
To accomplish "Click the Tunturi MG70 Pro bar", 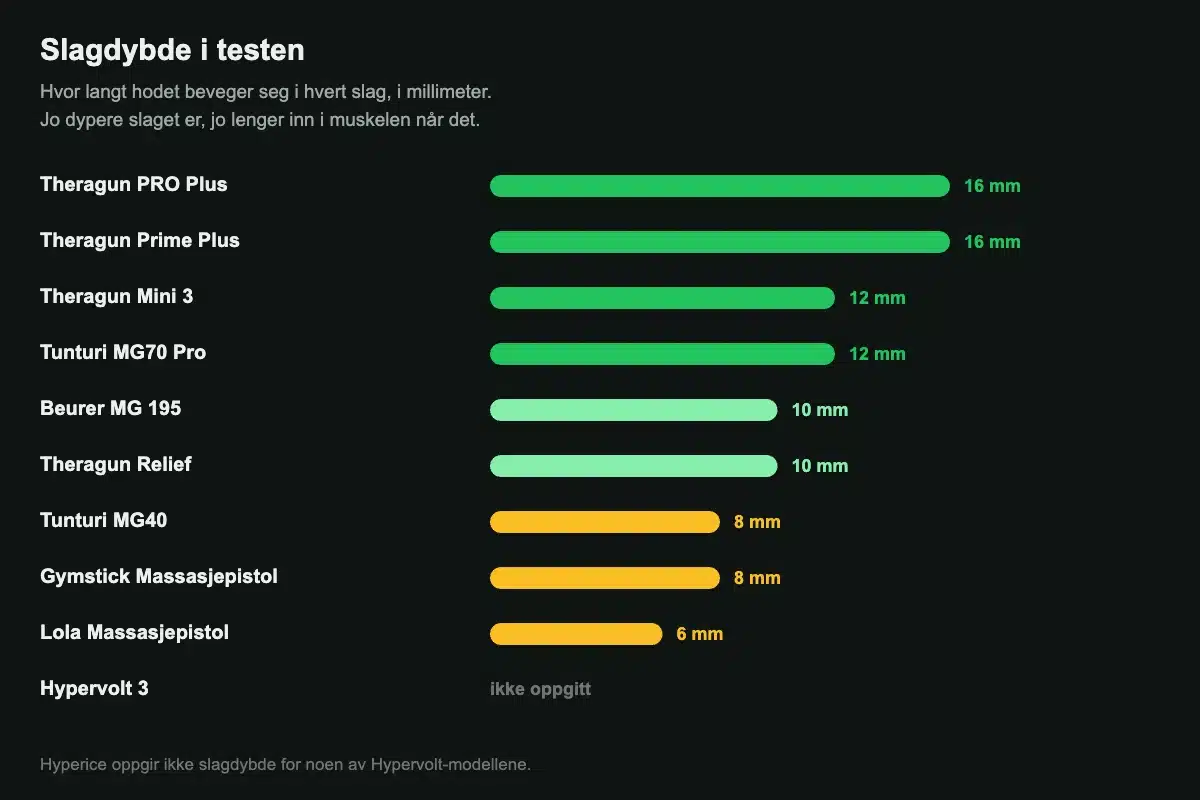I will tap(662, 354).
